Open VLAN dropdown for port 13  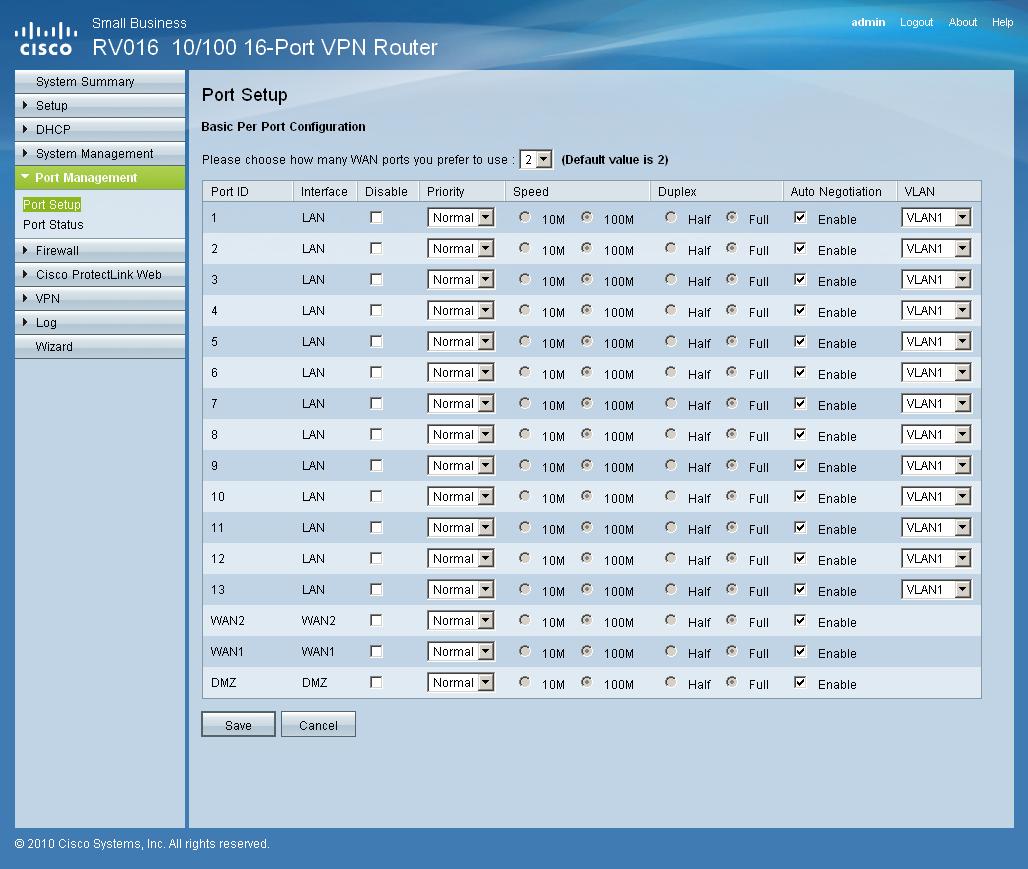point(936,590)
